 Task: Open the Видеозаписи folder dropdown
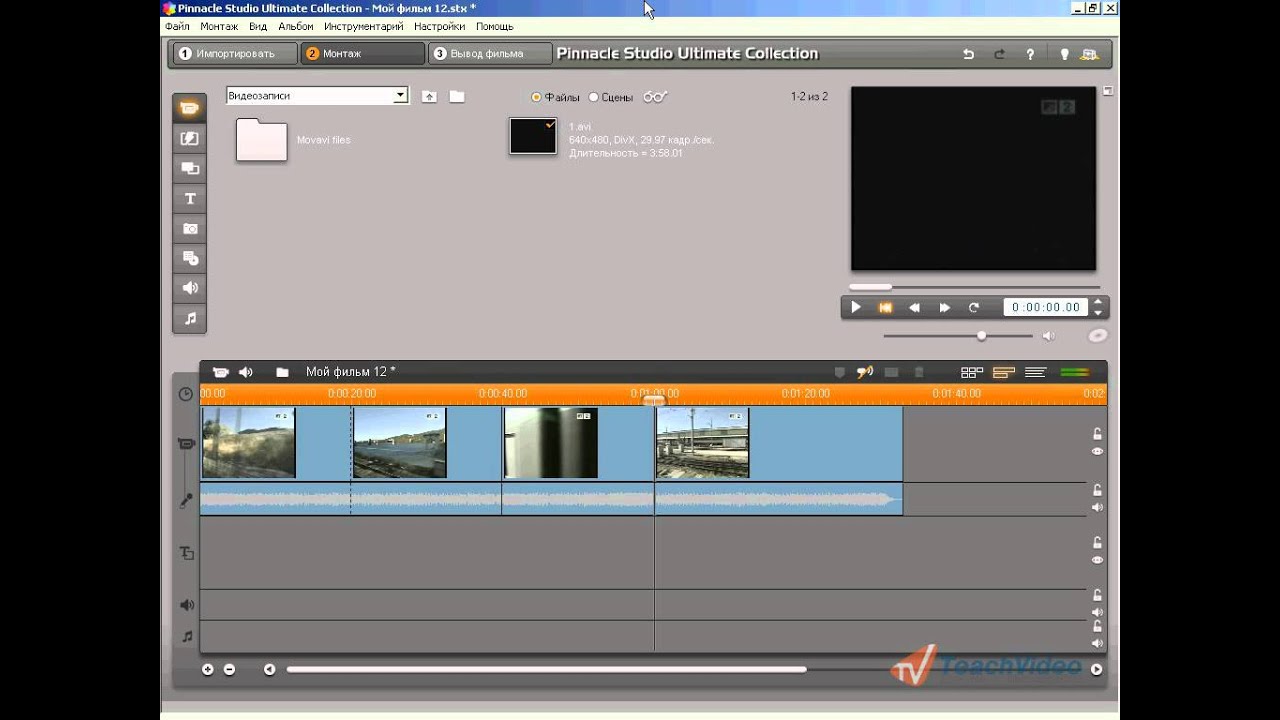click(x=400, y=95)
